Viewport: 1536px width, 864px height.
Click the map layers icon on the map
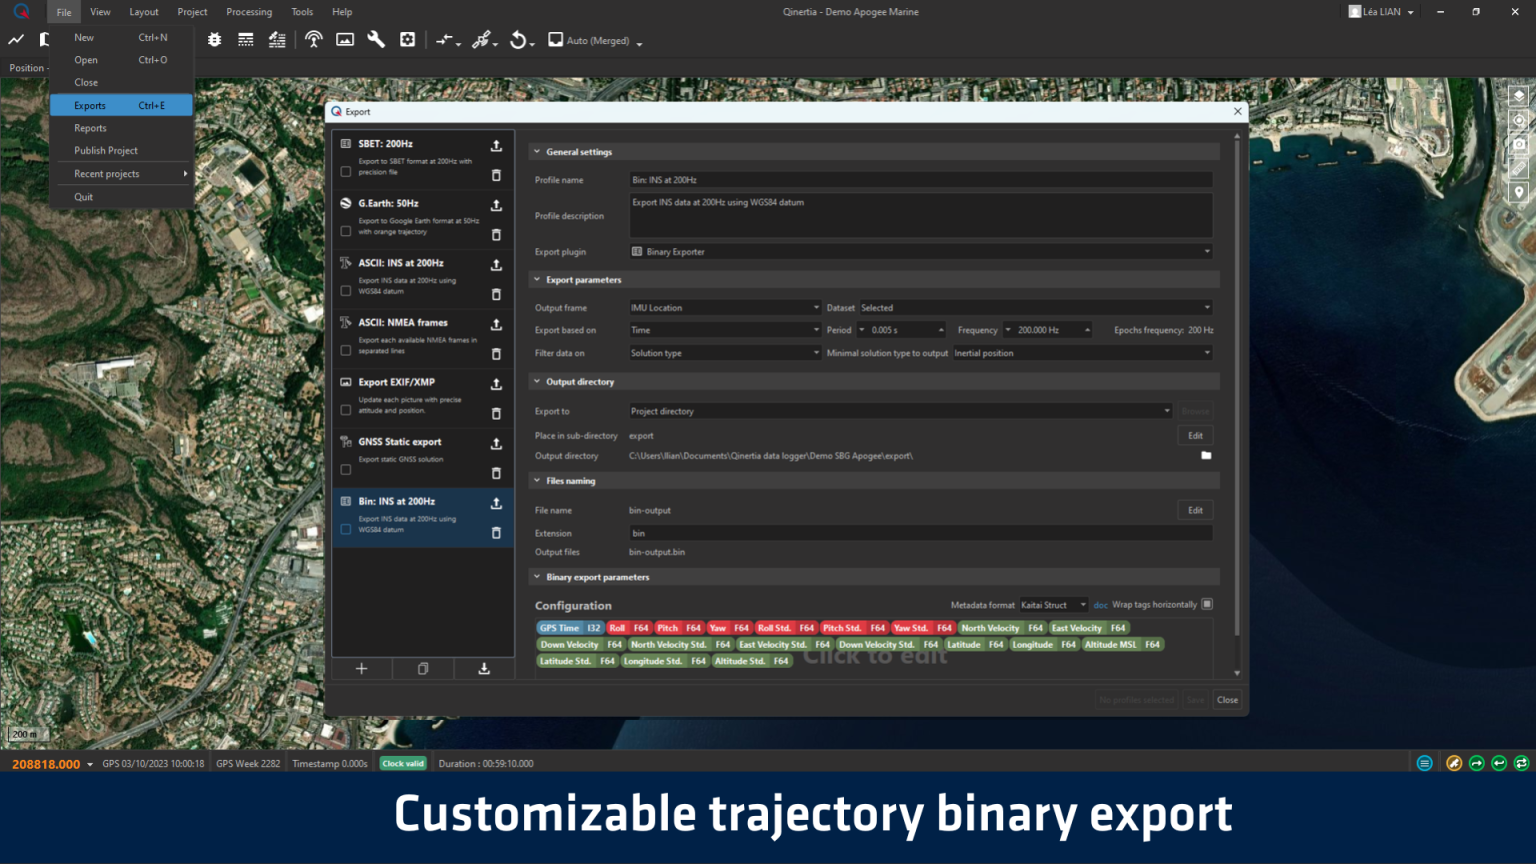point(1519,96)
